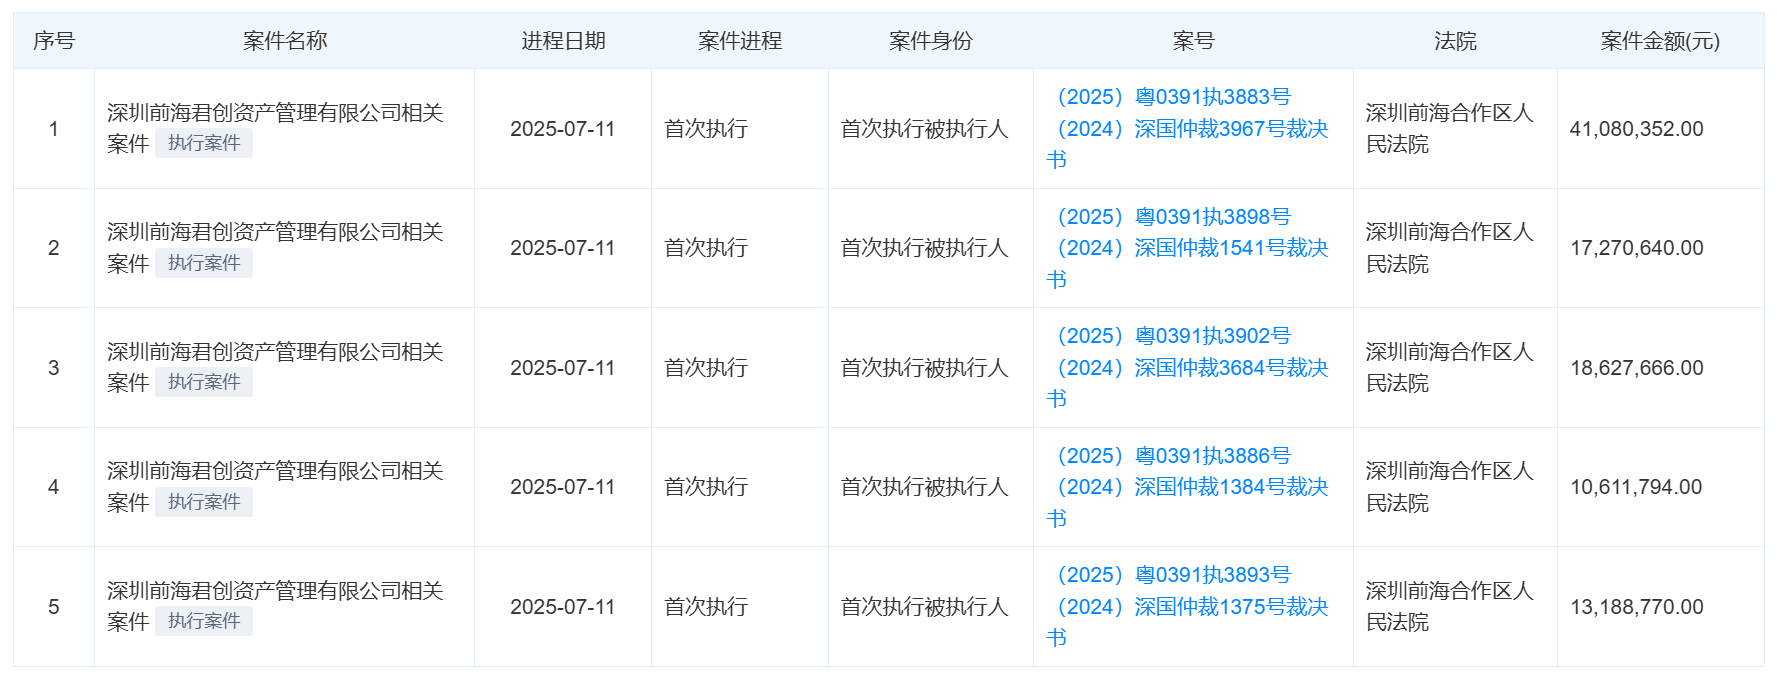Click the 进程日期 column header
The height and width of the screenshot is (675, 1777).
[x=563, y=41]
